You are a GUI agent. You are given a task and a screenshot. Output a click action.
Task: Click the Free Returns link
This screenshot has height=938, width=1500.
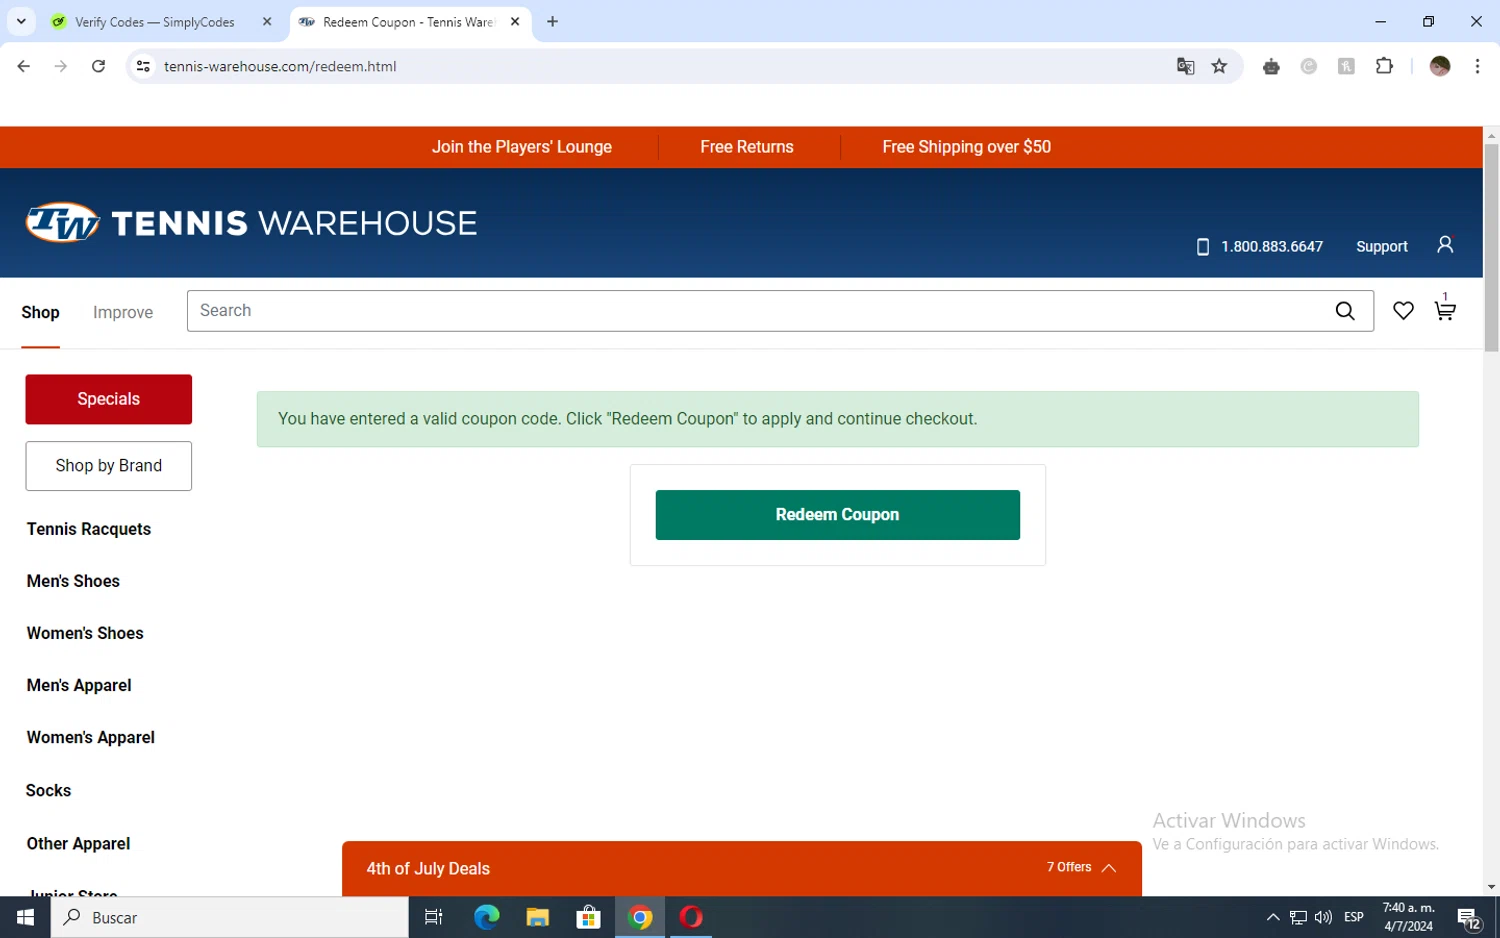point(747,147)
